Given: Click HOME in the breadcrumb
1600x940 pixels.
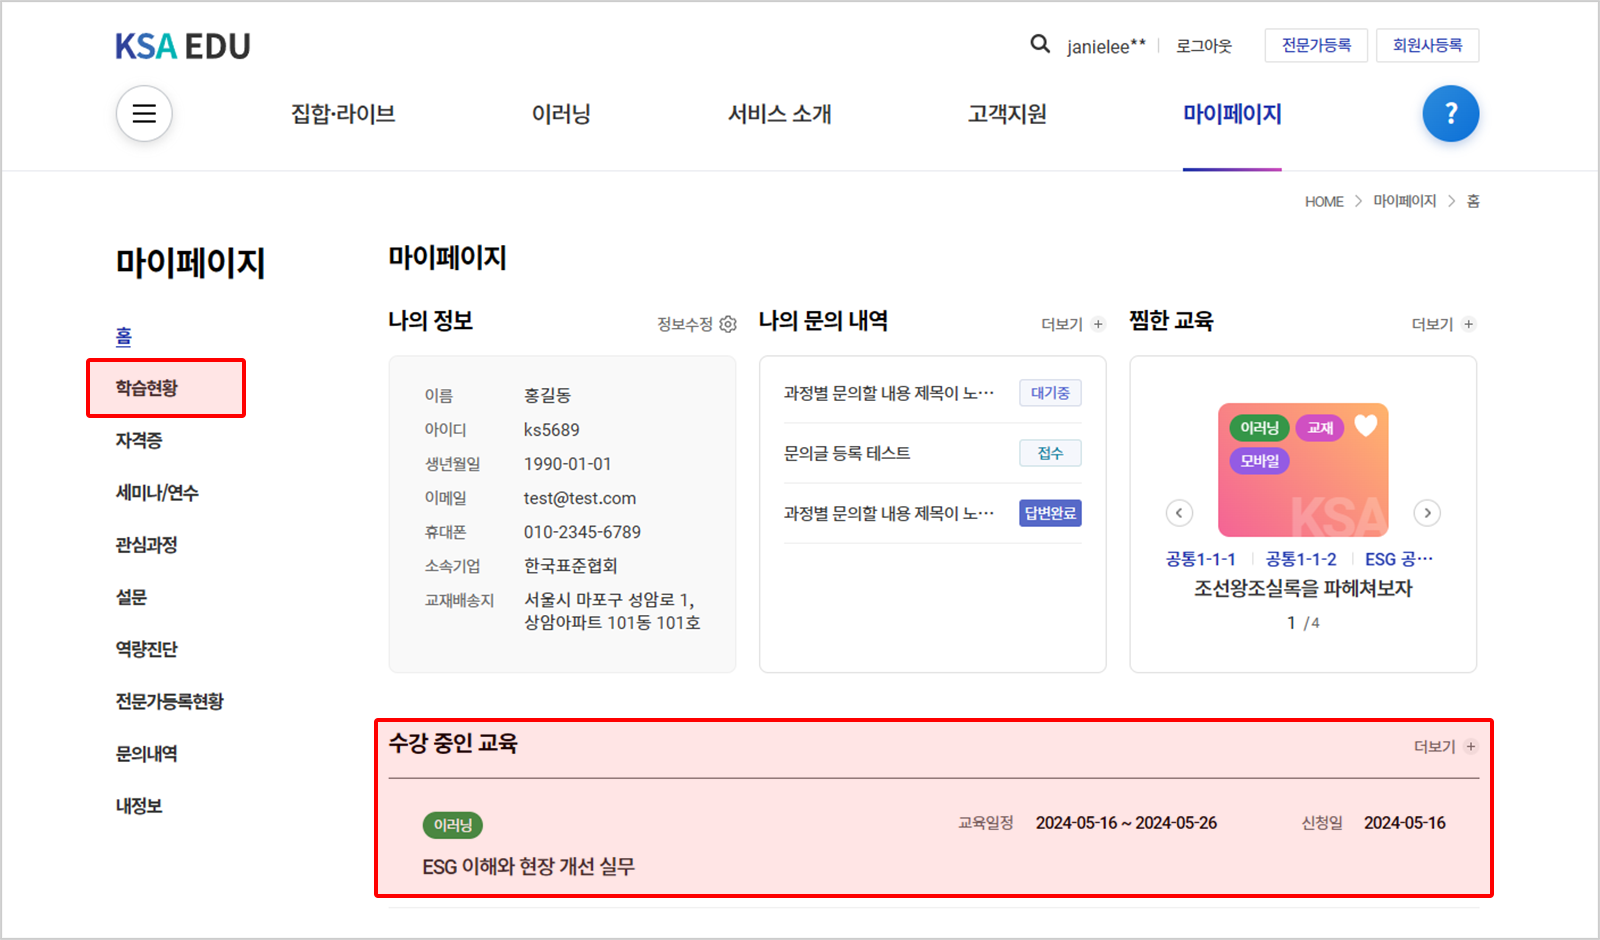Looking at the screenshot, I should 1324,202.
